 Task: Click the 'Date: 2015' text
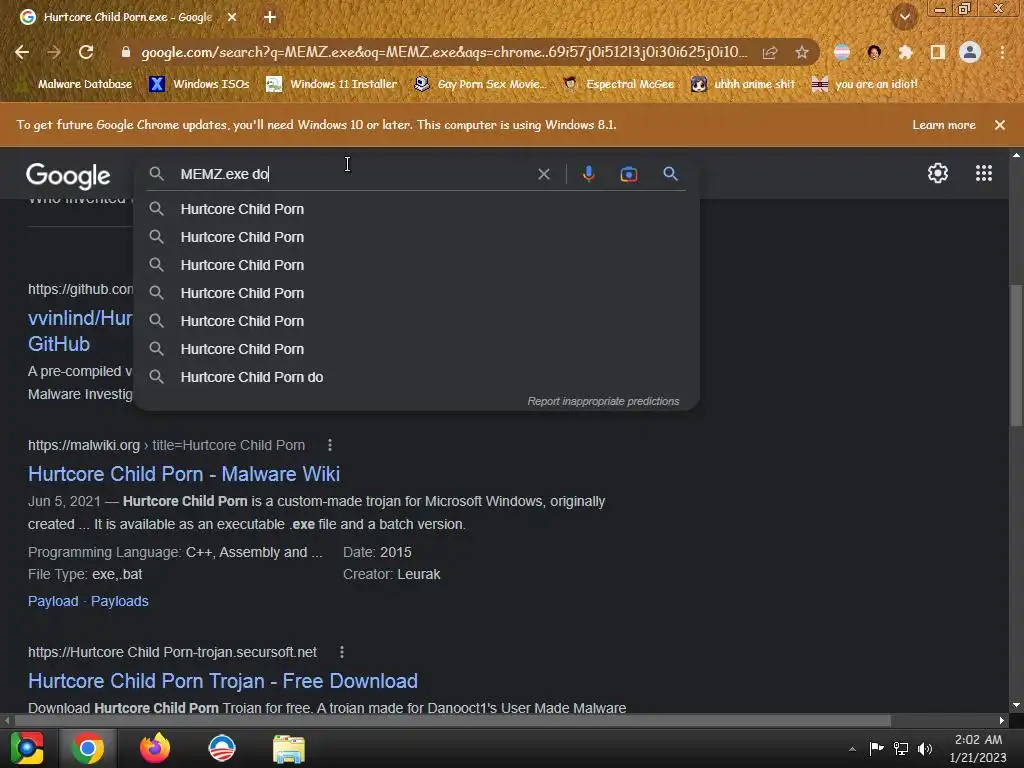coord(377,552)
